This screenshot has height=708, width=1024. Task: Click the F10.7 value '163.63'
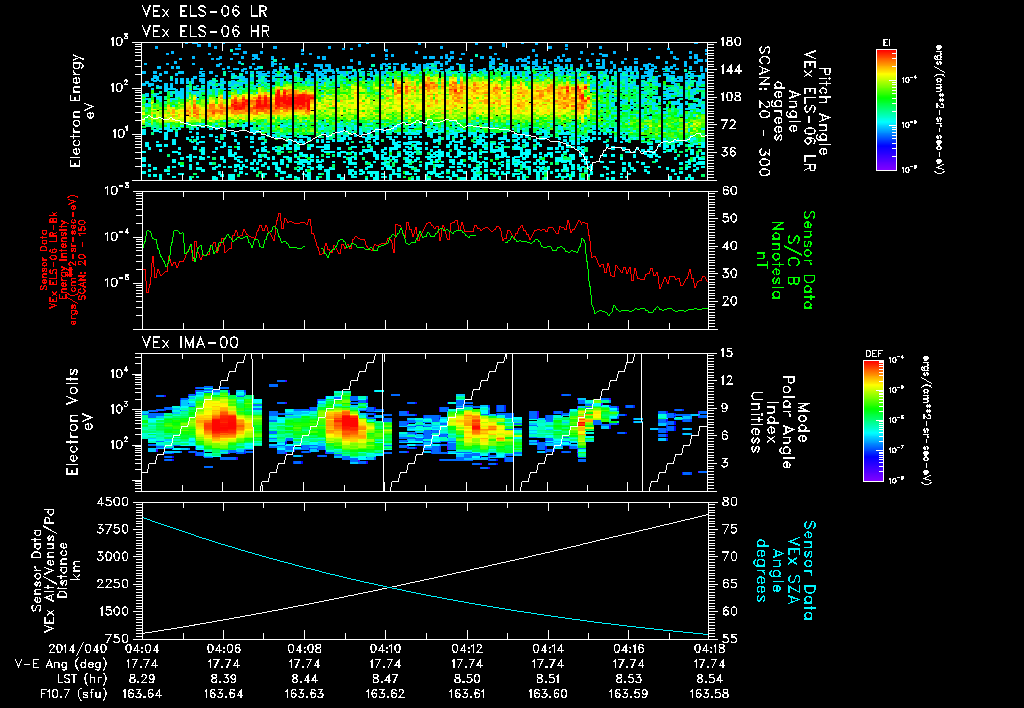pos(304,694)
